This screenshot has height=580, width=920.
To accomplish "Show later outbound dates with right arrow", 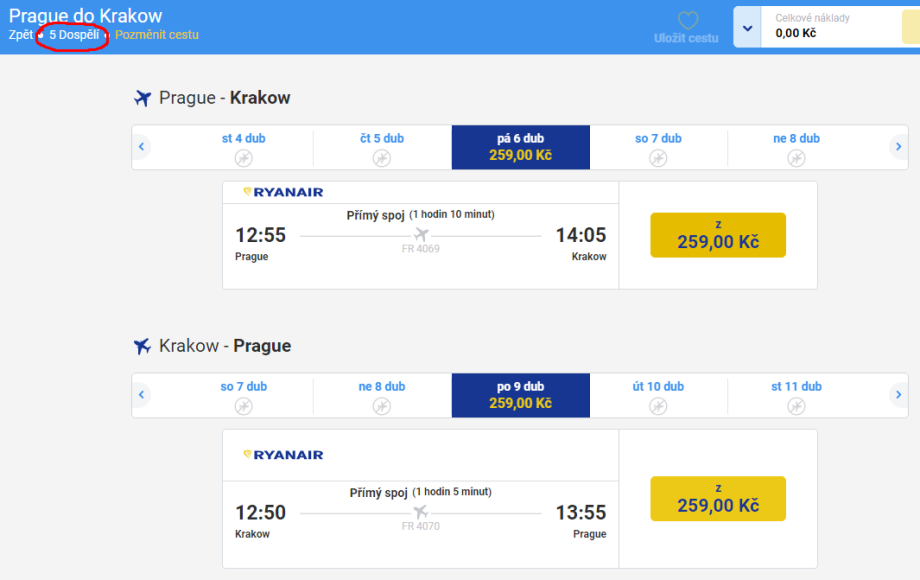I will [x=898, y=147].
